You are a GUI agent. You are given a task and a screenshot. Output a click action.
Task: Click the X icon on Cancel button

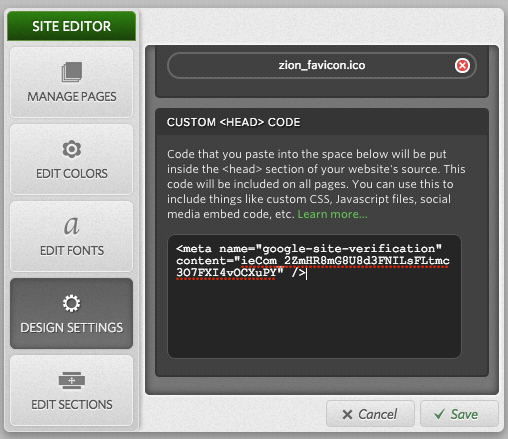tap(347, 414)
